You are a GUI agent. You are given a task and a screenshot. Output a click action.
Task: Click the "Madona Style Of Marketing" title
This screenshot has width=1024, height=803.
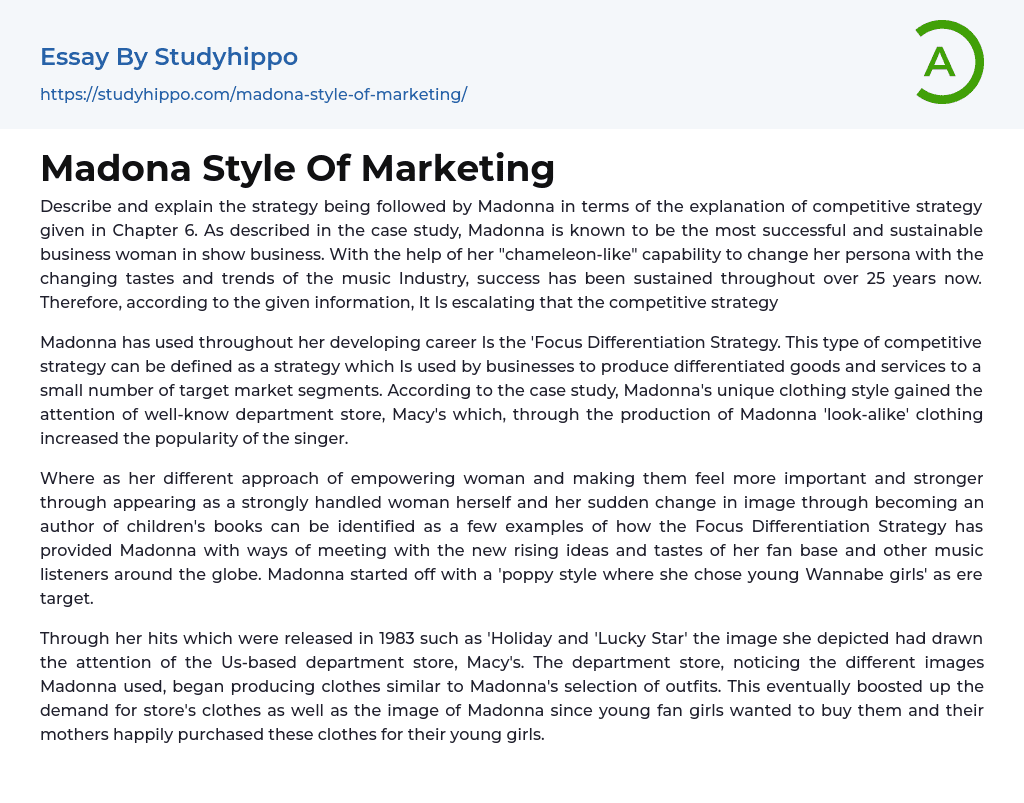(x=297, y=168)
